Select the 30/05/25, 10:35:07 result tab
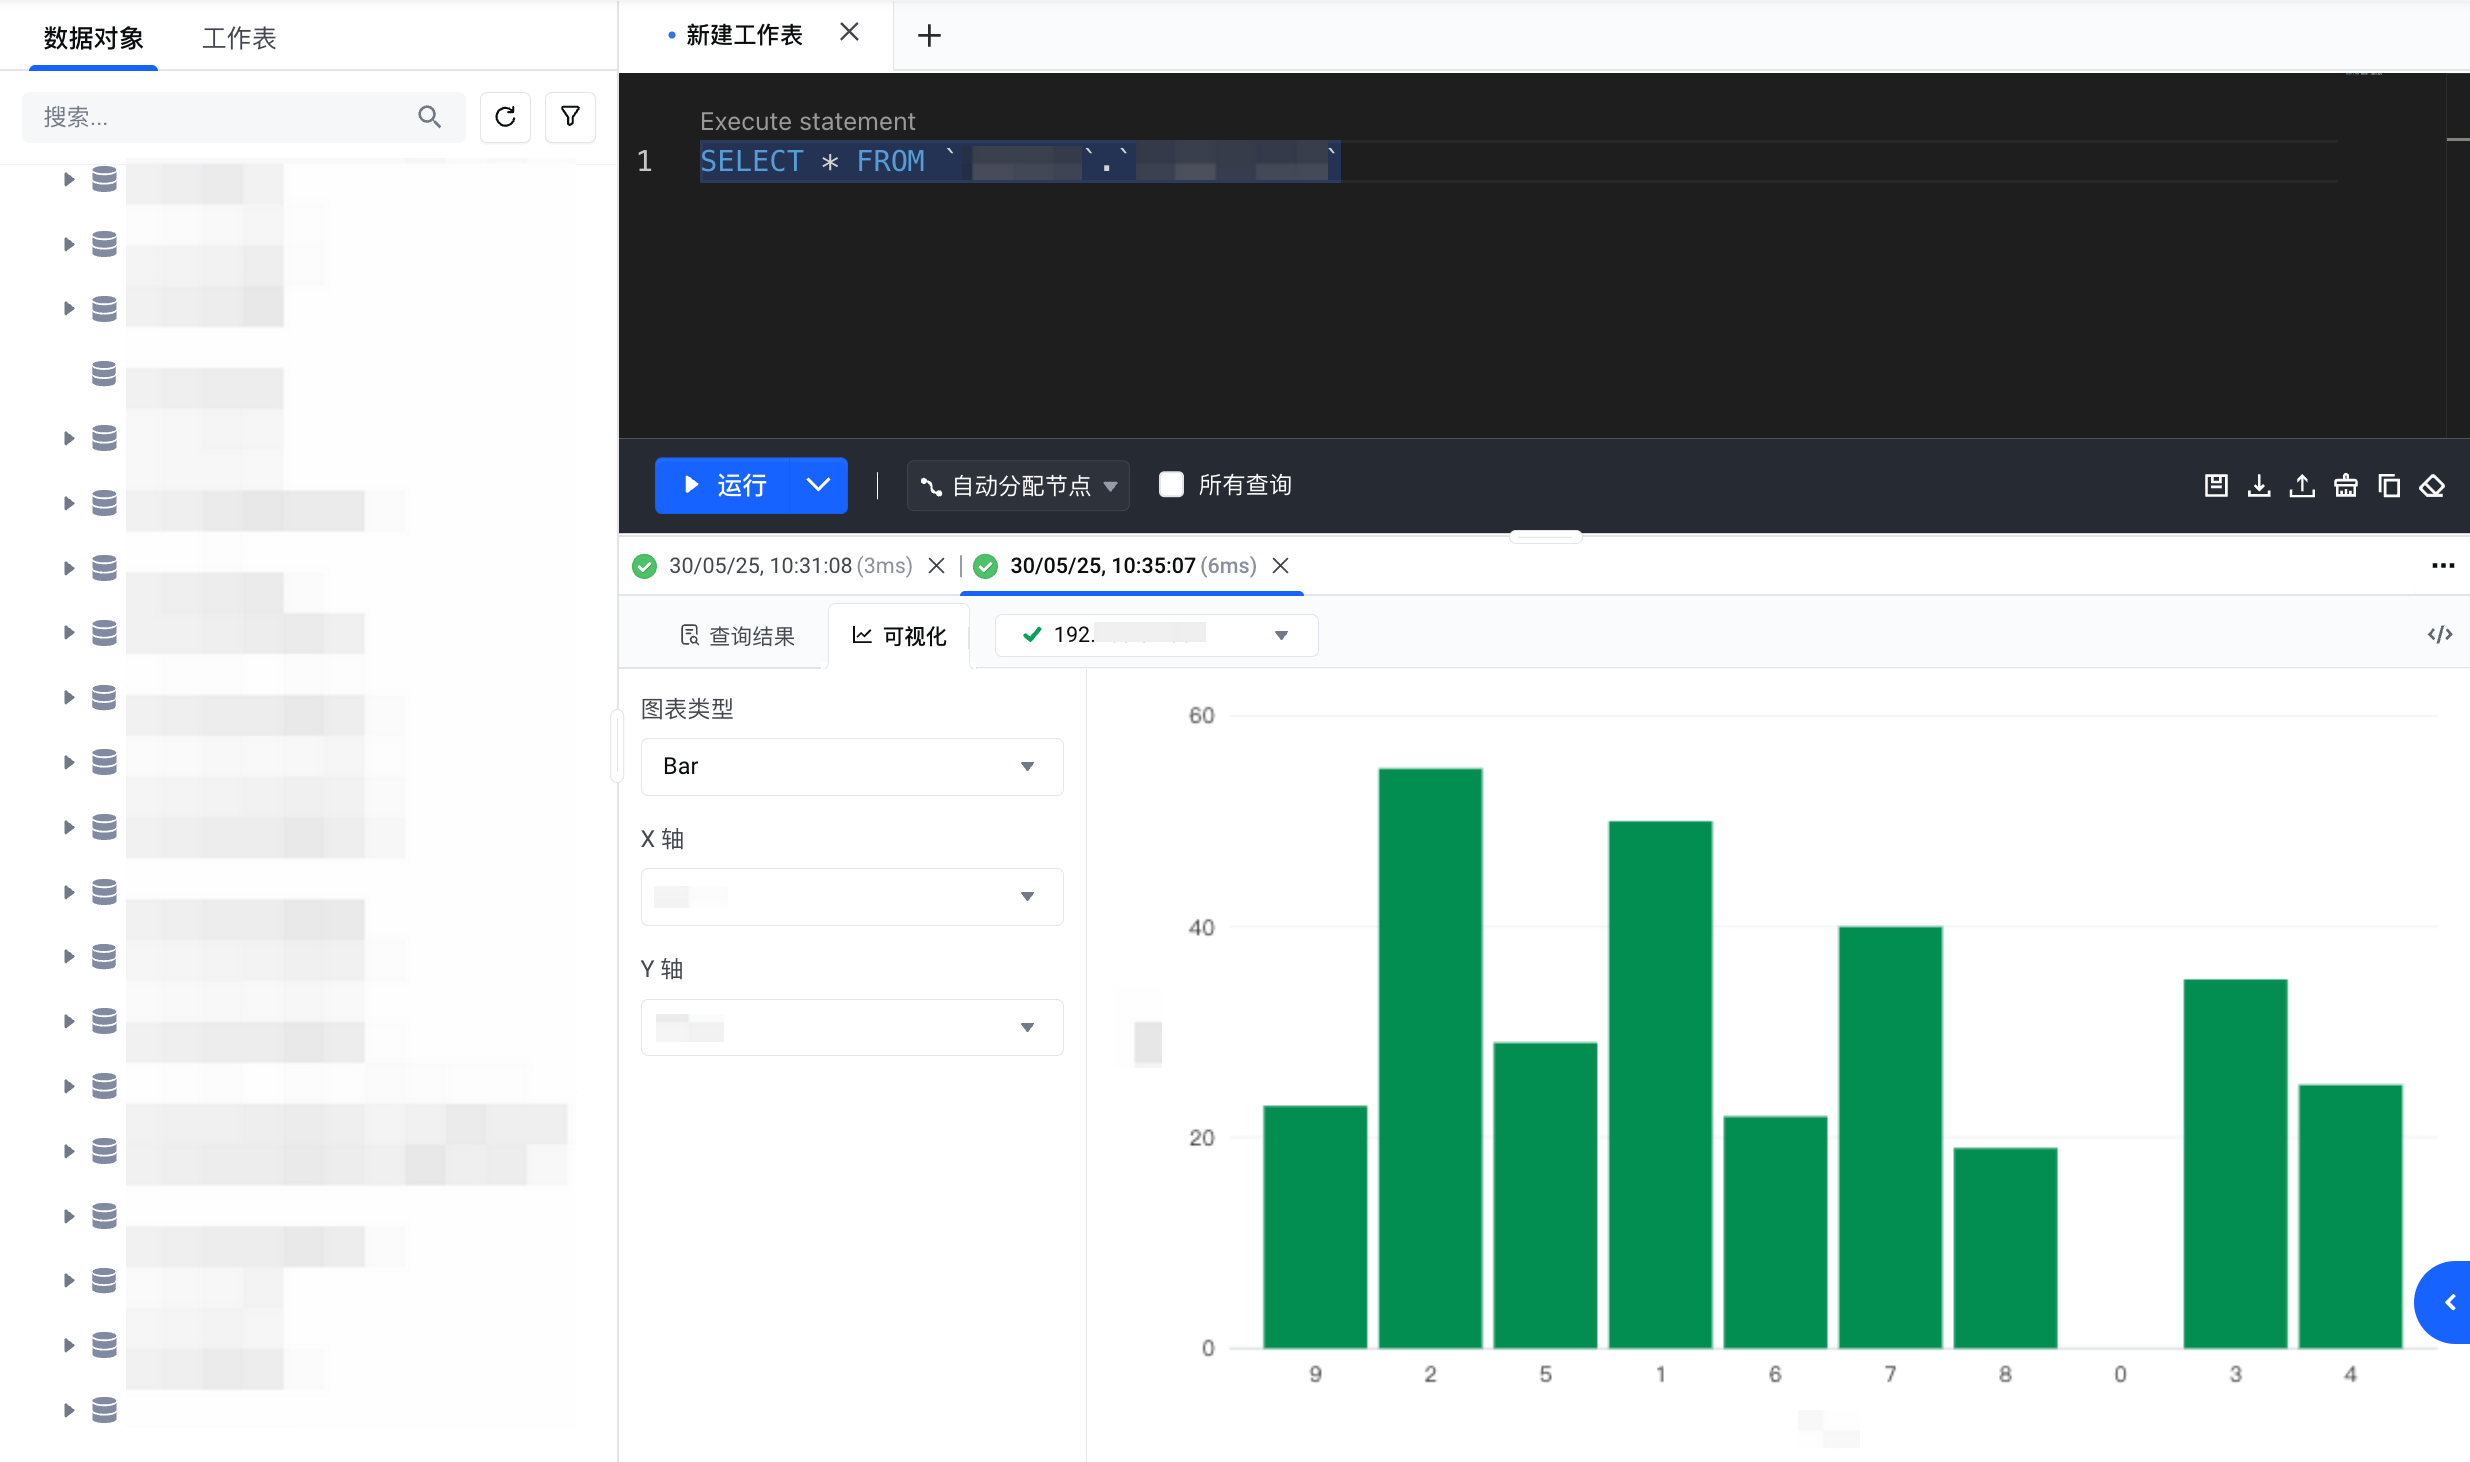This screenshot has height=1462, width=2470. click(1132, 566)
